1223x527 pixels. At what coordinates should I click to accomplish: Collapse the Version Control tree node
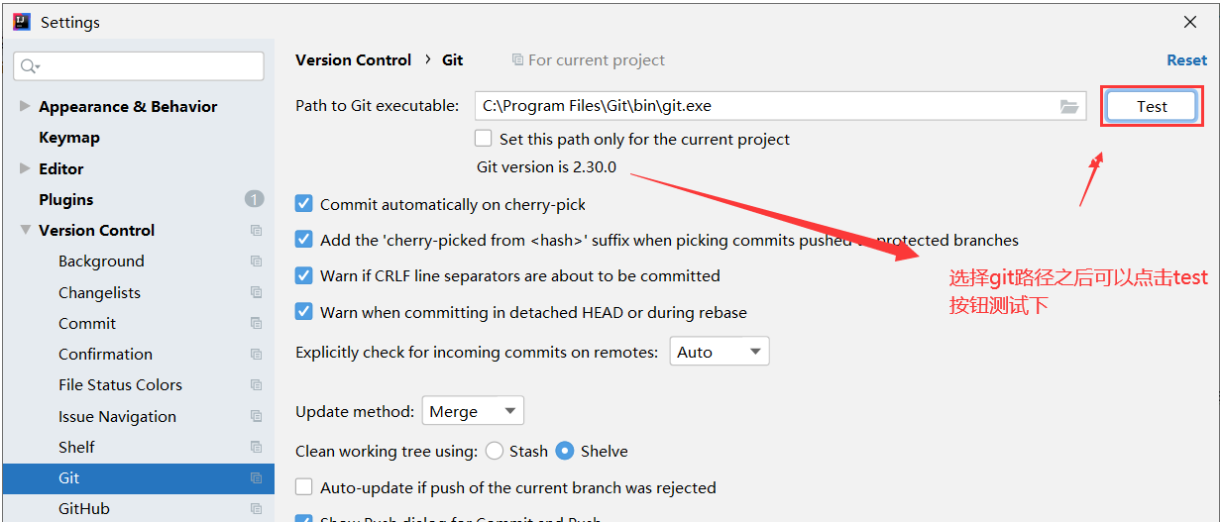[25, 230]
